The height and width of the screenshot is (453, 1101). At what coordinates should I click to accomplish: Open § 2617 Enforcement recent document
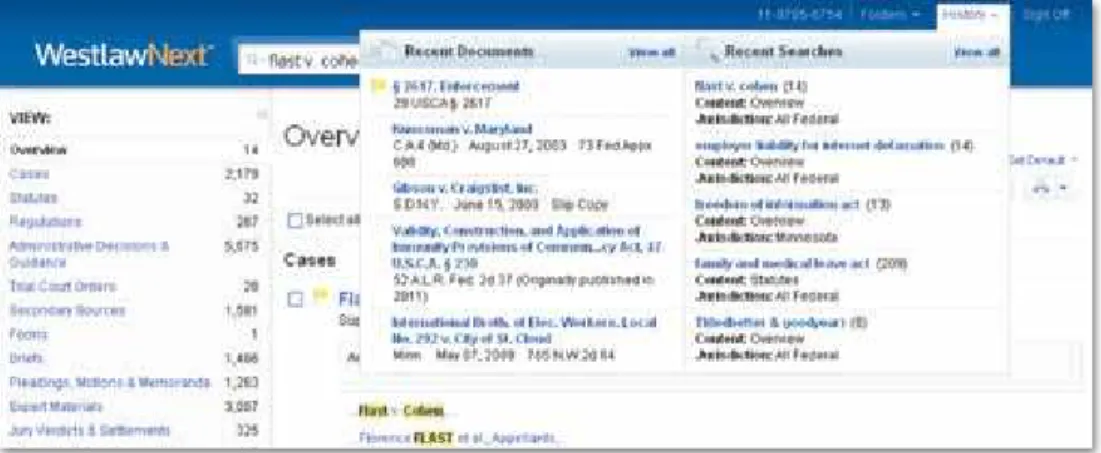pos(456,86)
